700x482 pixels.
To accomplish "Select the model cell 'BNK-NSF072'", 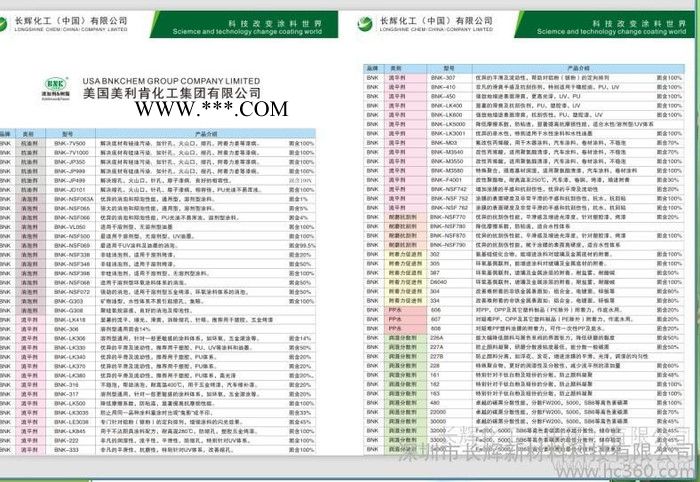I will click(x=70, y=292).
